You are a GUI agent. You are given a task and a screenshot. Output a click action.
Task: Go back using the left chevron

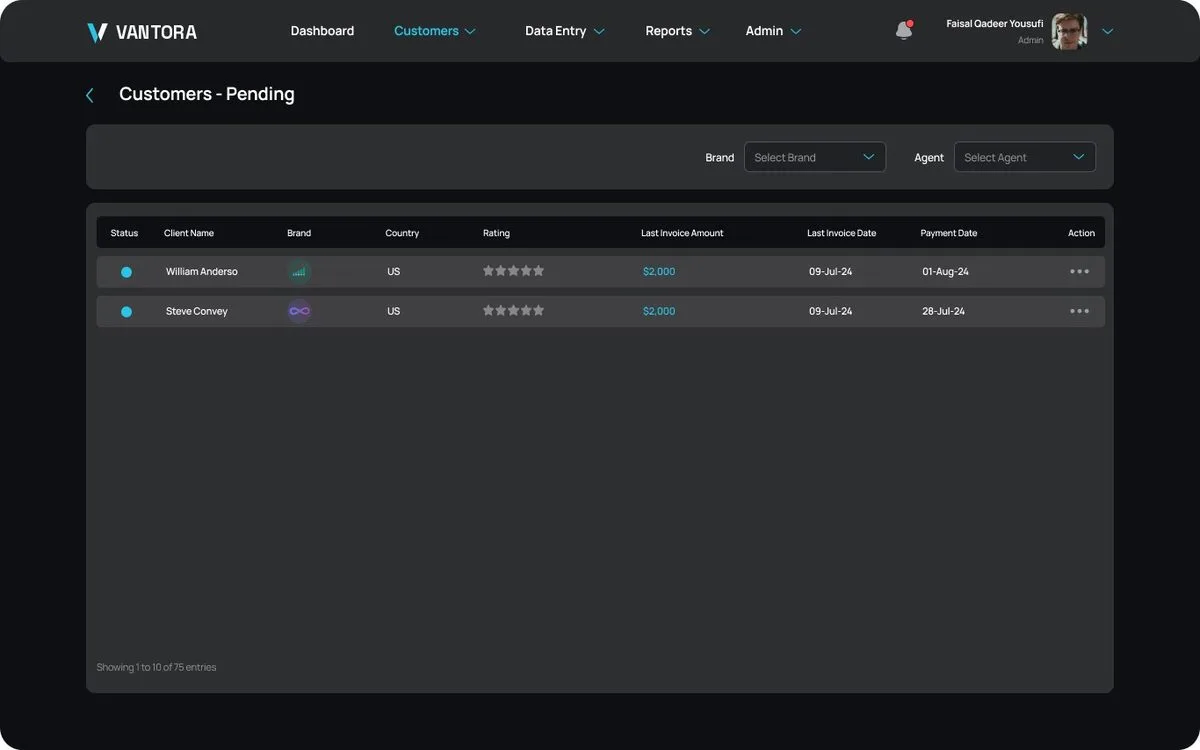(x=90, y=95)
